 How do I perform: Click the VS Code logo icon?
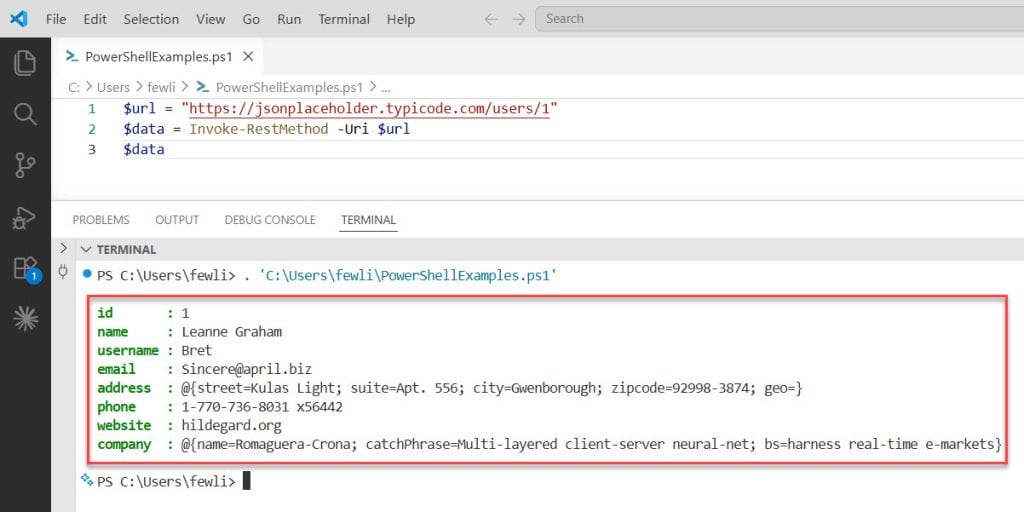pos(18,19)
